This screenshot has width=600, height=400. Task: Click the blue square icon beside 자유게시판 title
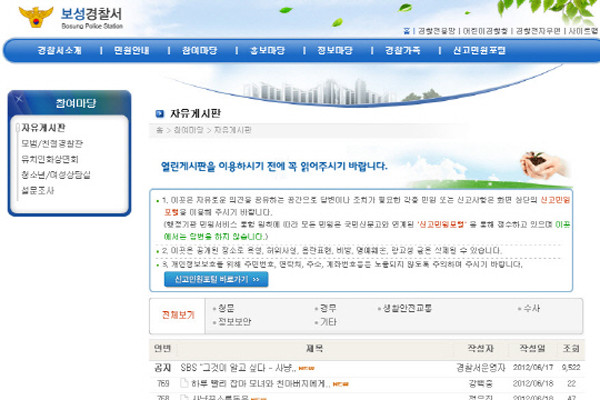160,114
